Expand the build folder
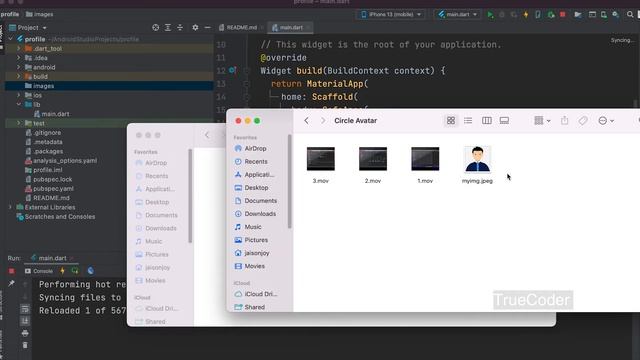Screen dimensions: 640x360 [x=18, y=77]
